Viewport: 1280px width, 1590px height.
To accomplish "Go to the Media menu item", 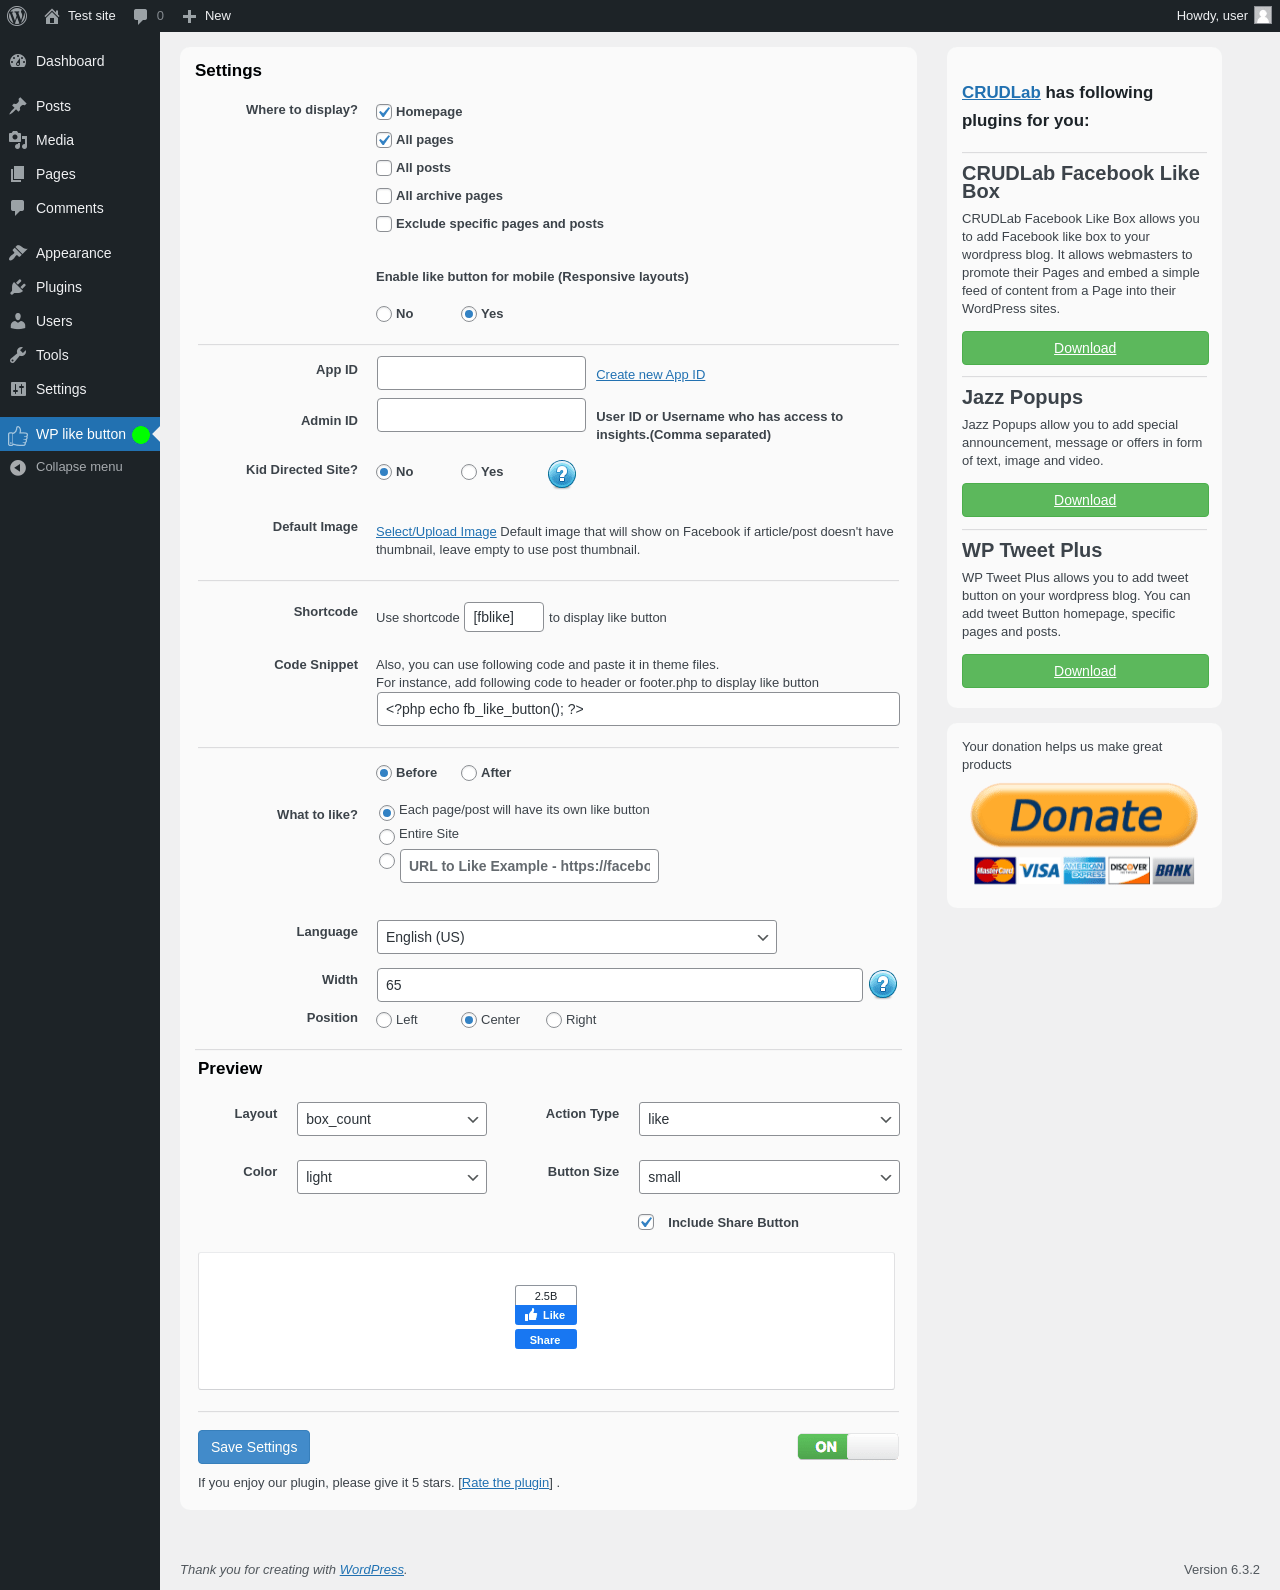I will click(x=80, y=140).
